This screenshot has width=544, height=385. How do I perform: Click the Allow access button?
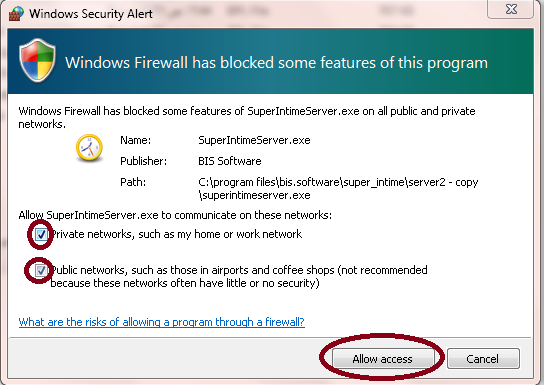tap(383, 359)
